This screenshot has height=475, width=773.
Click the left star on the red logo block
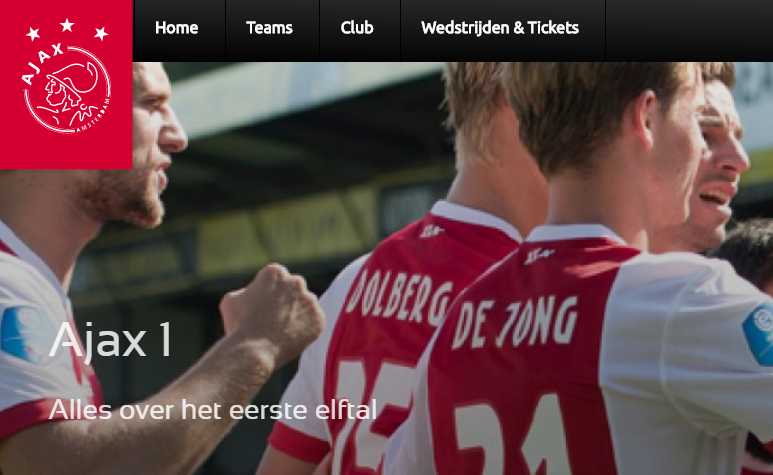(33, 34)
